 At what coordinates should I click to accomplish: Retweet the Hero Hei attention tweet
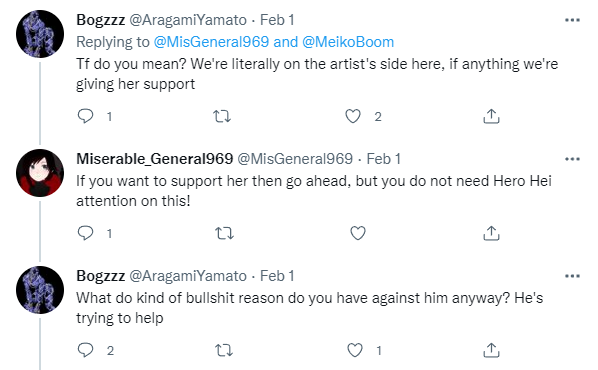point(224,233)
